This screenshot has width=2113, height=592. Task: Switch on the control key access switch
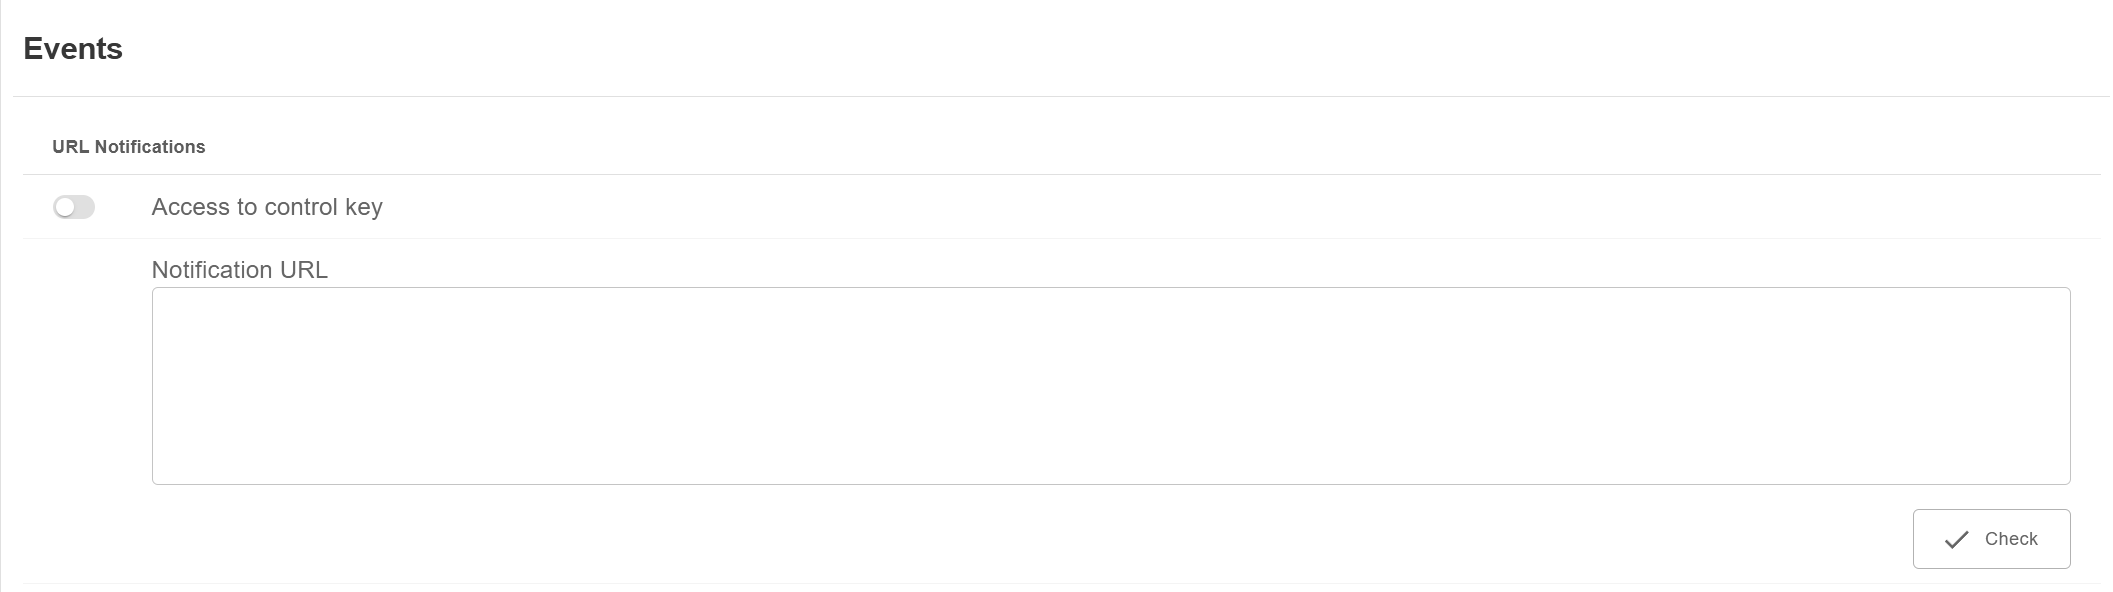74,207
